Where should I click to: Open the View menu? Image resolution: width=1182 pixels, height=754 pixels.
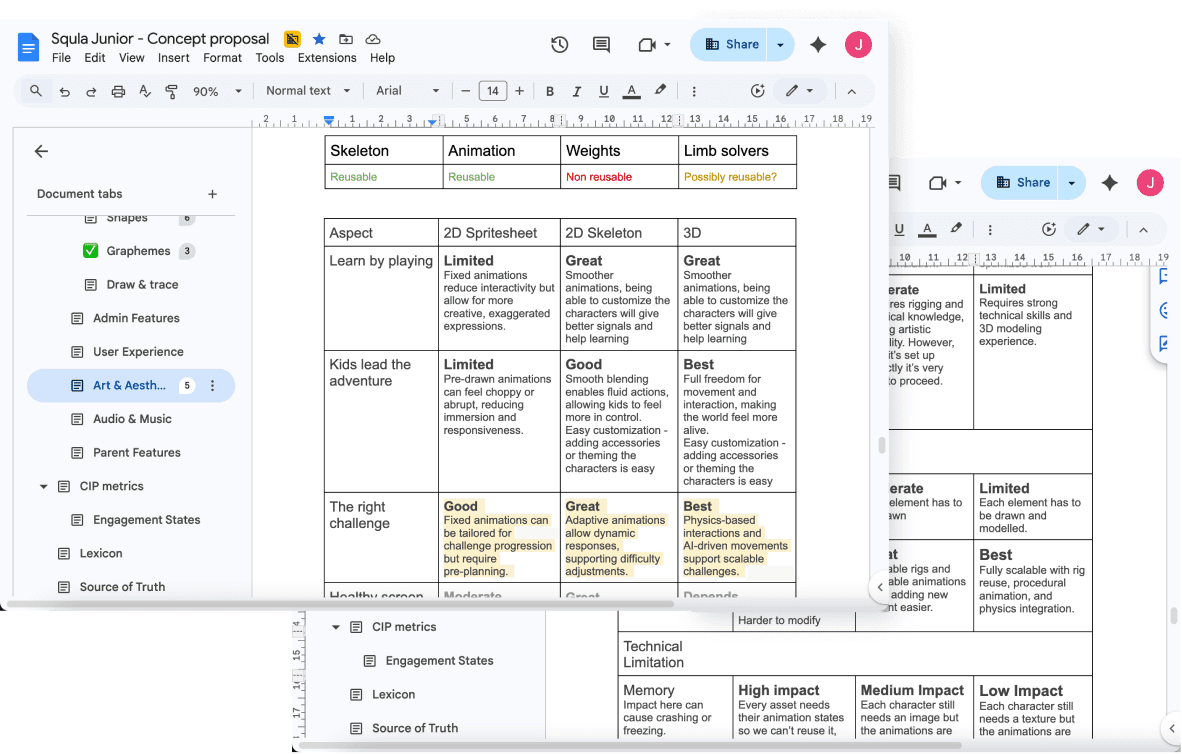pos(131,58)
